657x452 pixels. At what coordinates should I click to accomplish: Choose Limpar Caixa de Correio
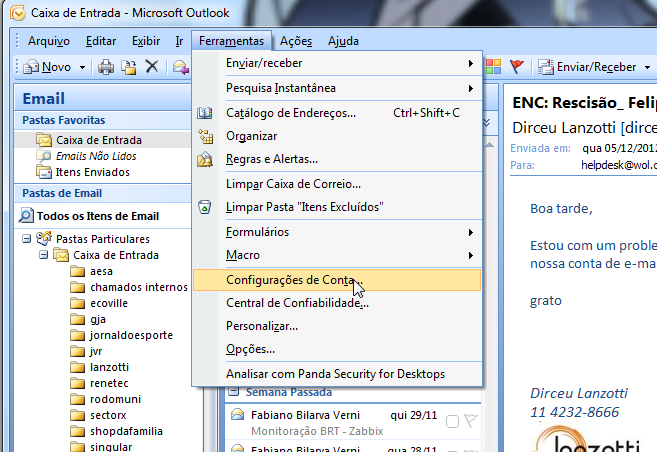(x=337, y=184)
